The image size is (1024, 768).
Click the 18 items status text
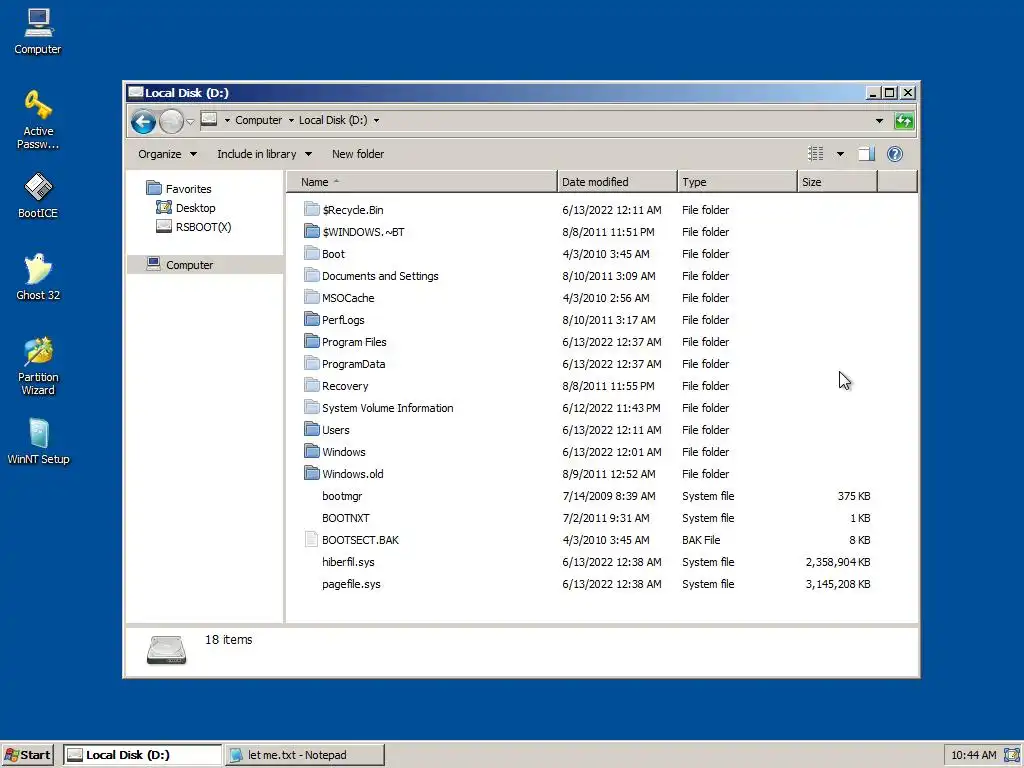point(229,639)
